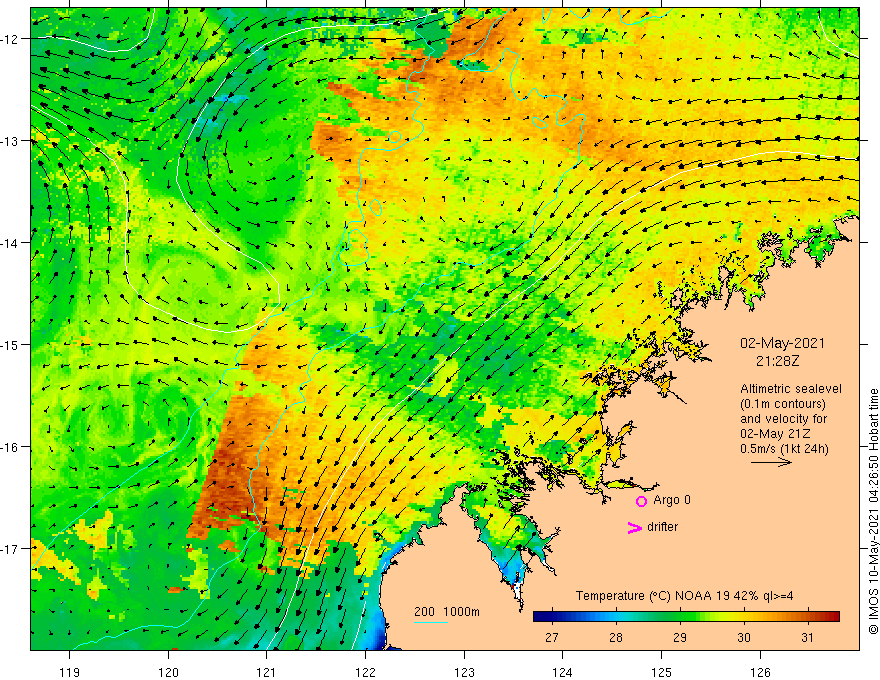The width and height of the screenshot is (880, 680).
Task: Click the cyan 200 1000m depth contour line sample
Action: (x=430, y=622)
